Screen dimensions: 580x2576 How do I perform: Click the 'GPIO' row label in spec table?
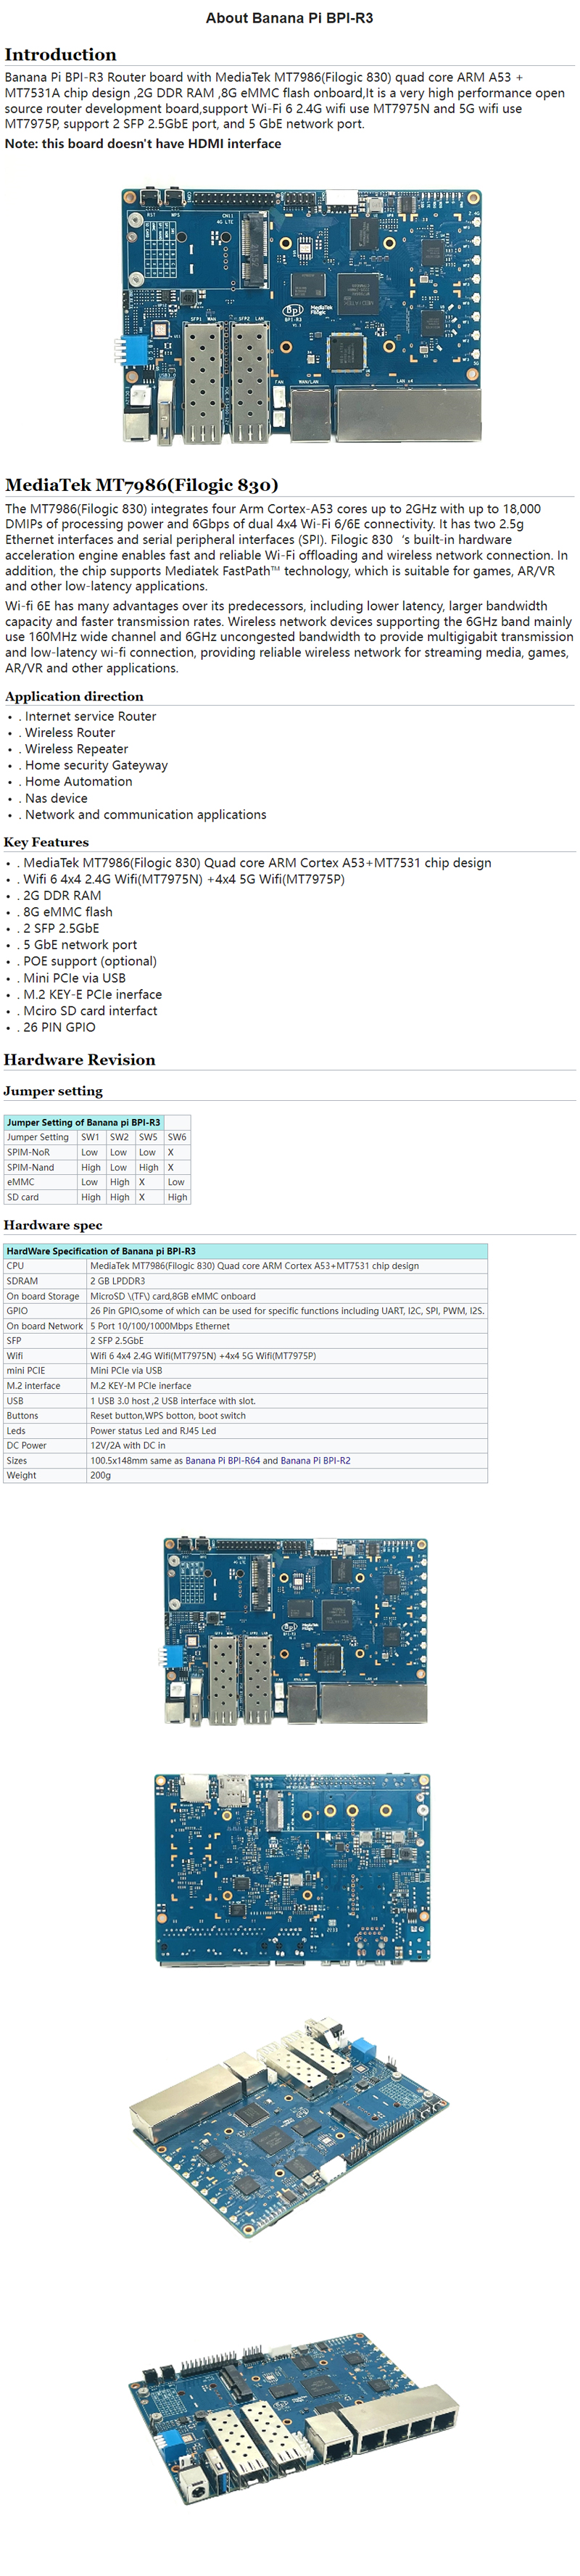(x=45, y=1311)
